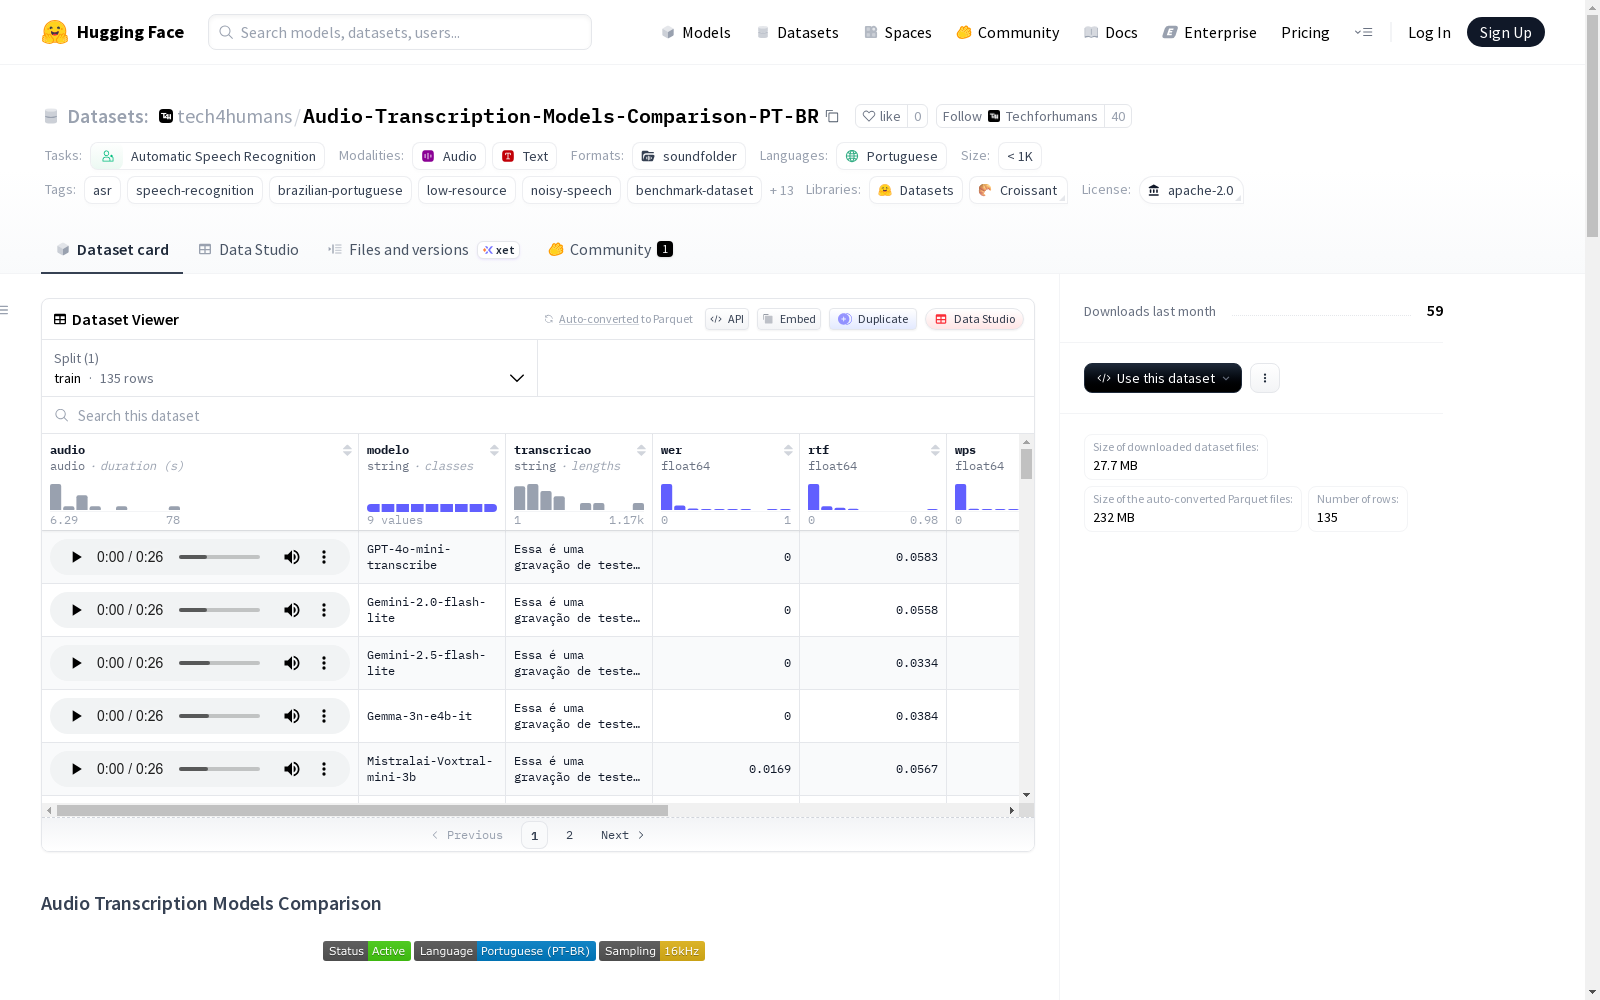Play the GPT-4o-mini-transcribe audio row

[76, 557]
